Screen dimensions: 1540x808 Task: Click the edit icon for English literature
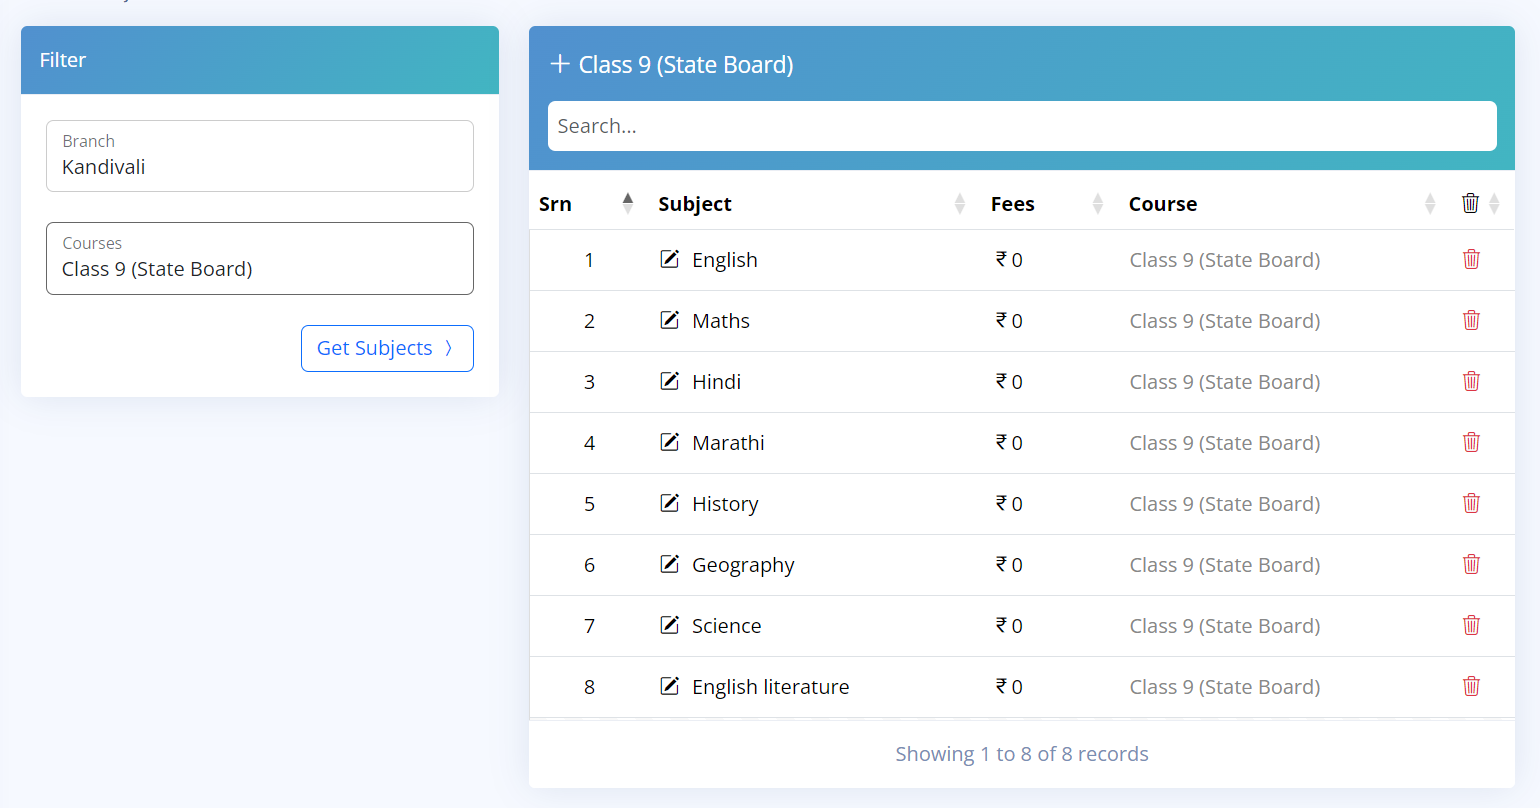[670, 686]
